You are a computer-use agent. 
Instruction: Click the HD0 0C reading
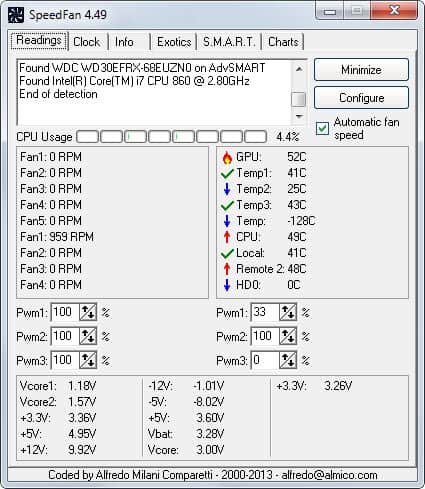pyautogui.click(x=268, y=285)
